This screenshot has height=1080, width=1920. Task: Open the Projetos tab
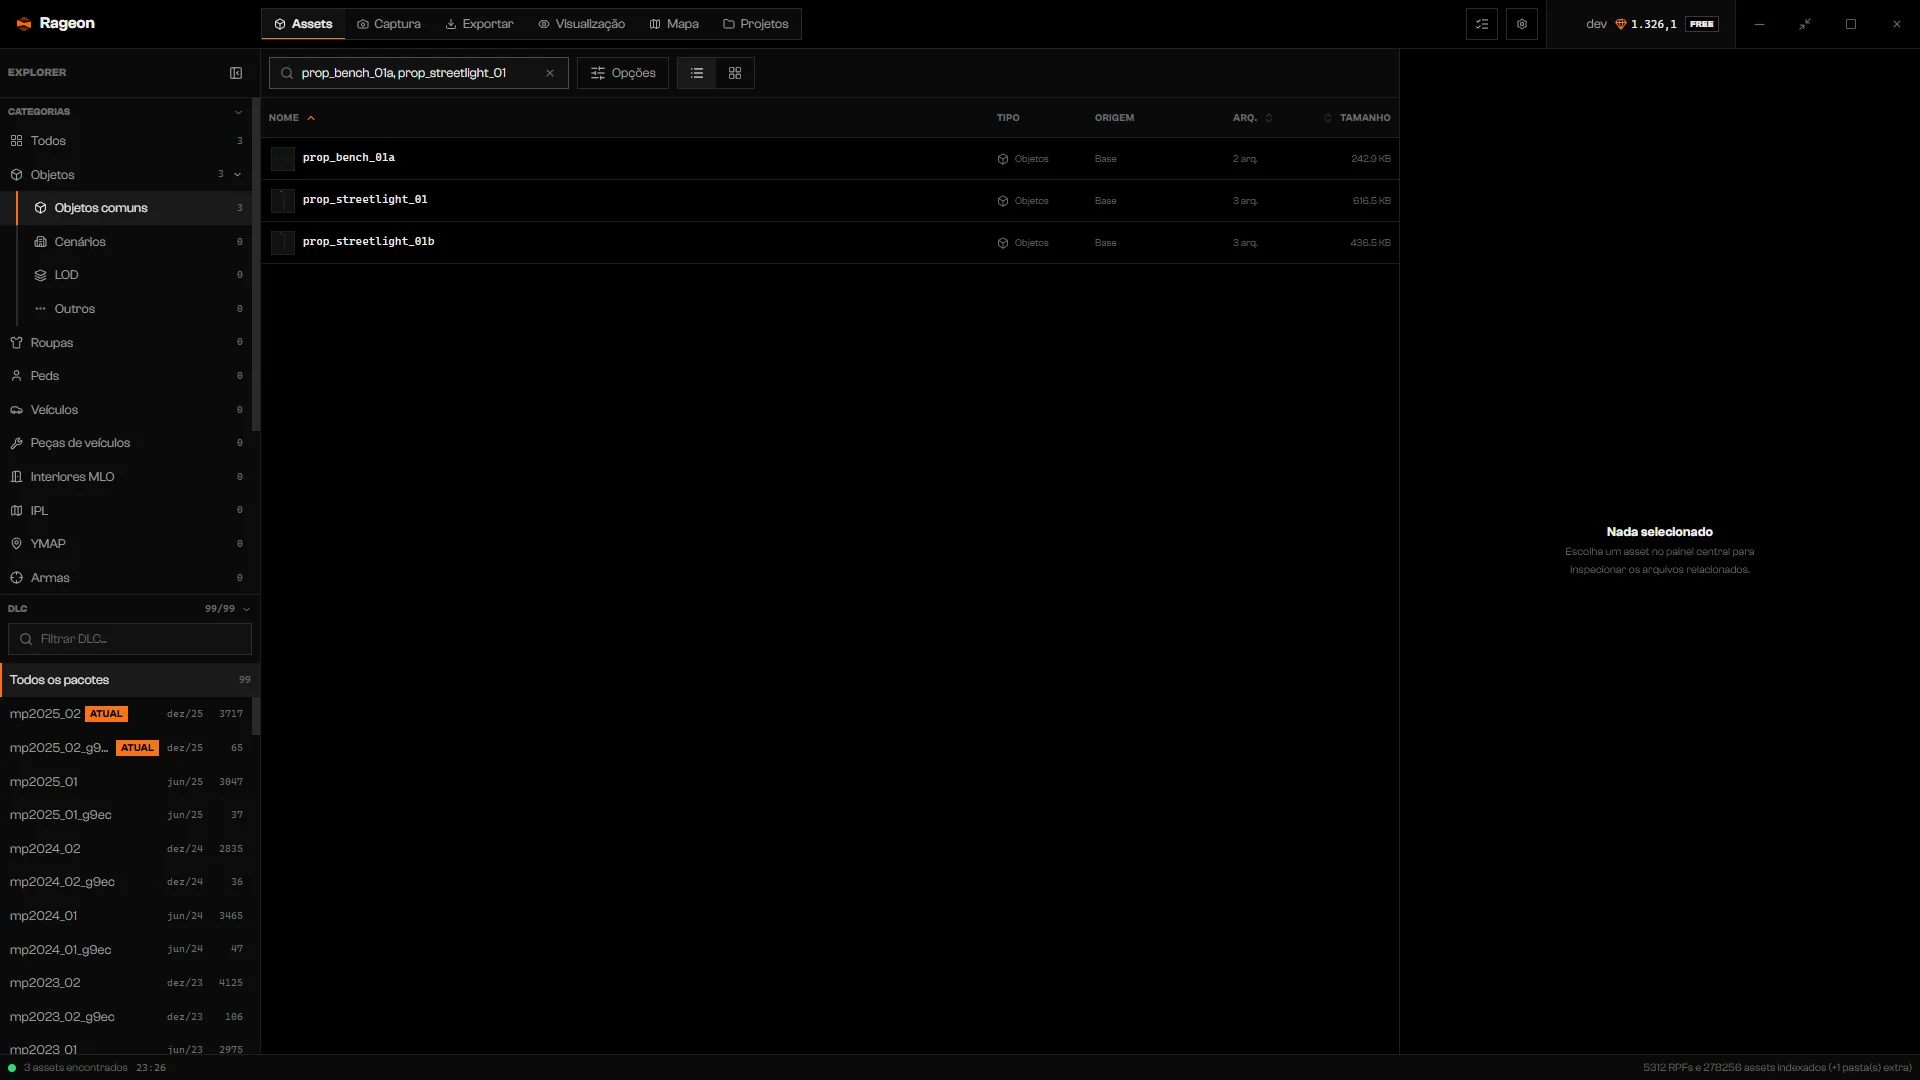(x=756, y=24)
